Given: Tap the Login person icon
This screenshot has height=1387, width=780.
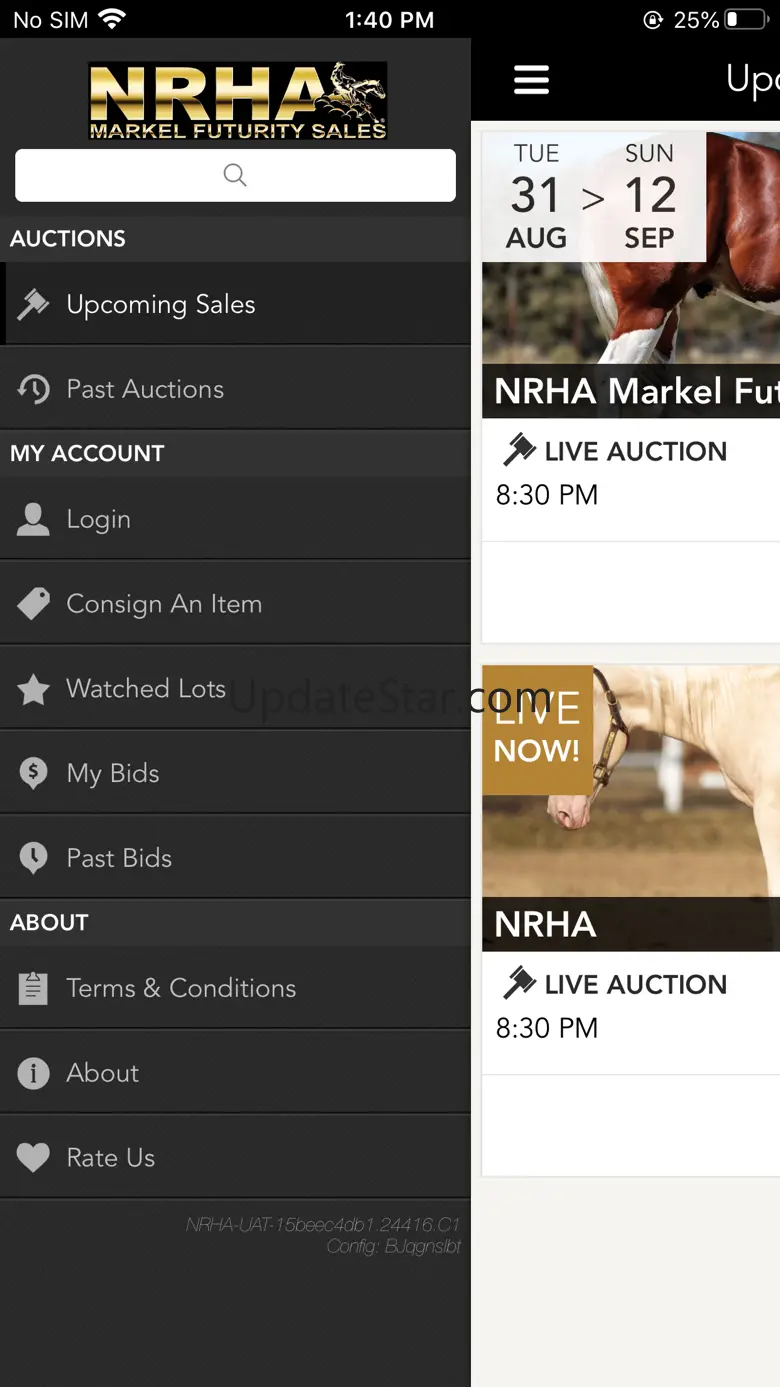Looking at the screenshot, I should point(33,519).
